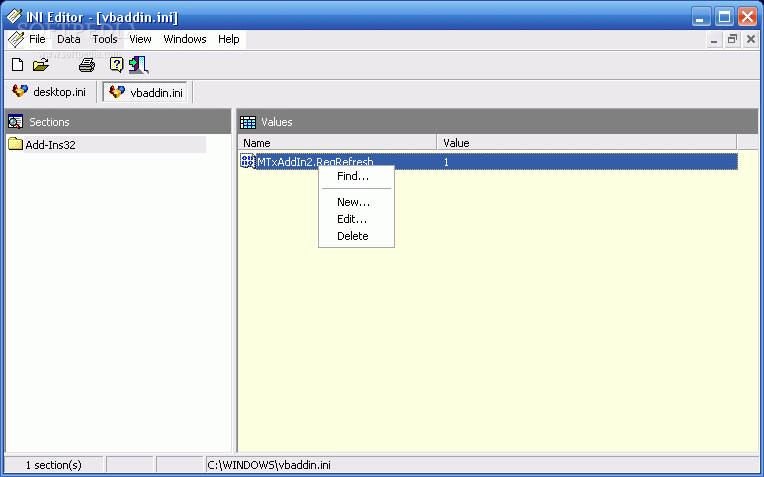Open the View menu
The image size is (764, 477).
coord(140,39)
